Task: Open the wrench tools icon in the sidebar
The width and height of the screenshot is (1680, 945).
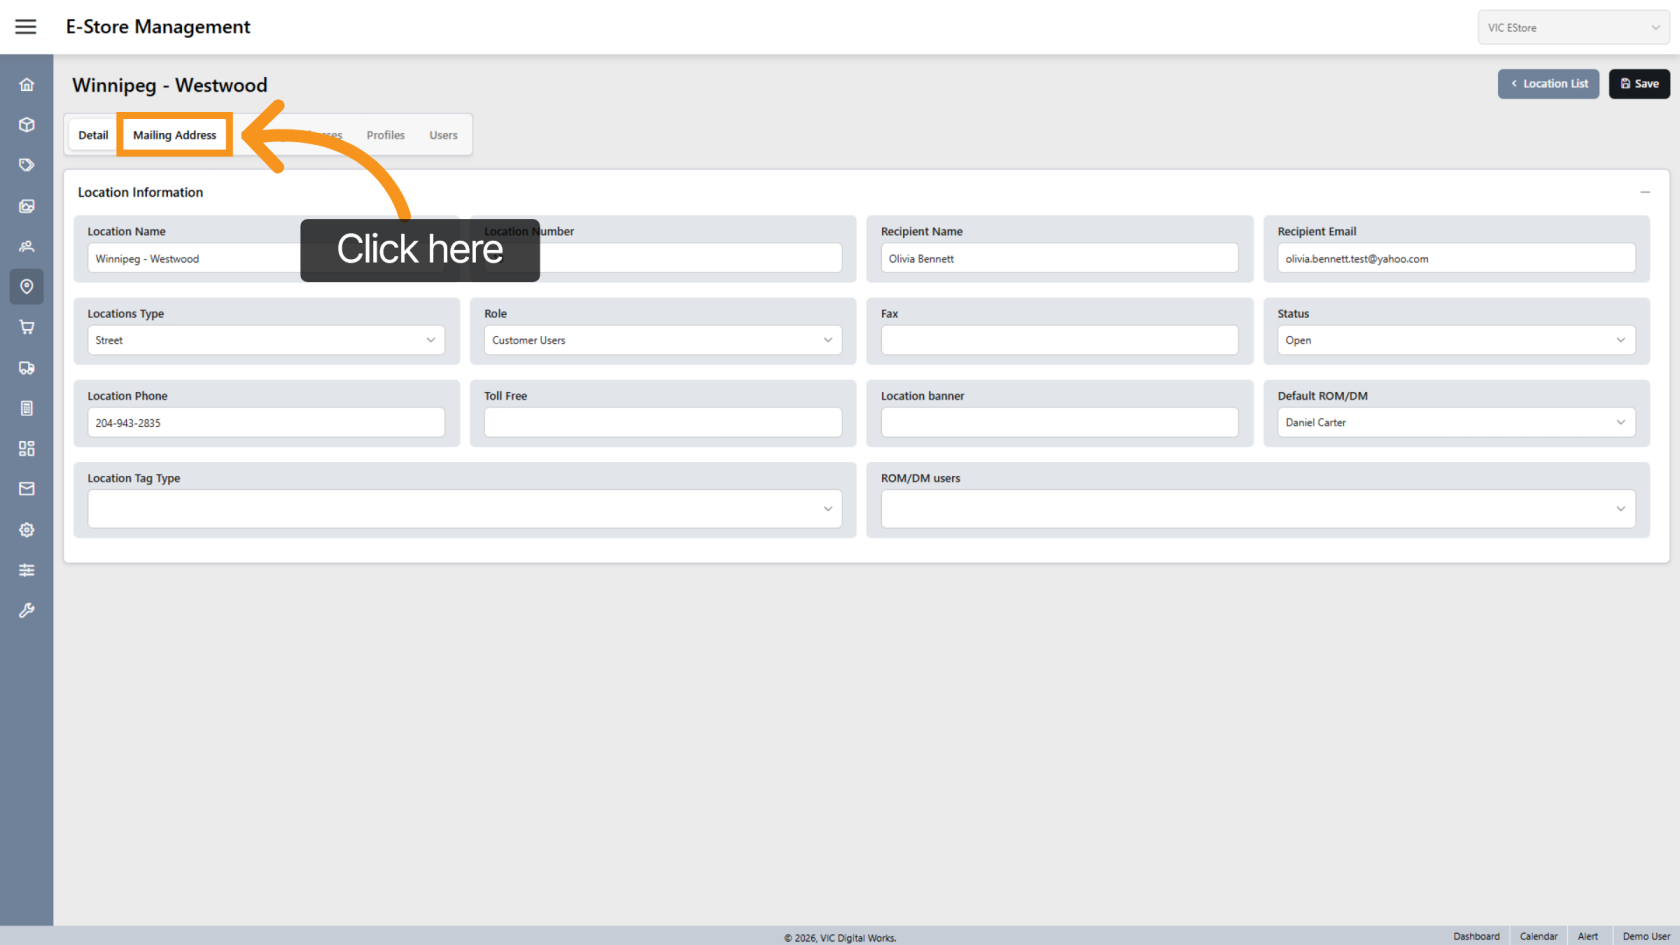Action: 27,610
